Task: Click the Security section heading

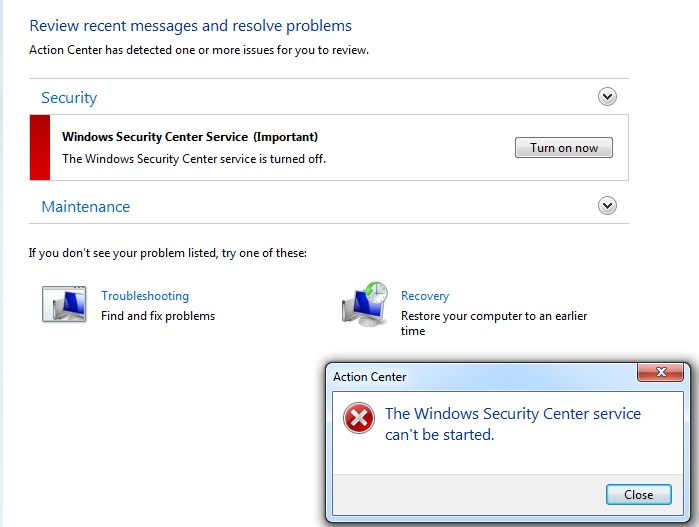Action: [69, 98]
